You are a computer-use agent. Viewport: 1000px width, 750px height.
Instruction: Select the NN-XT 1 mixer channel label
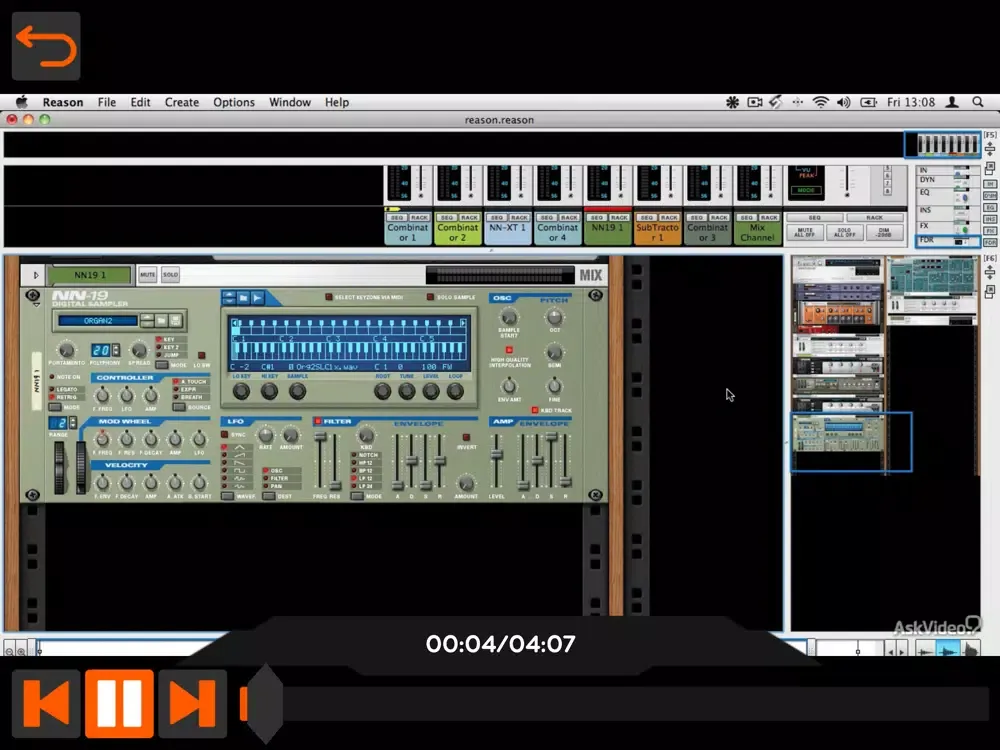point(508,232)
